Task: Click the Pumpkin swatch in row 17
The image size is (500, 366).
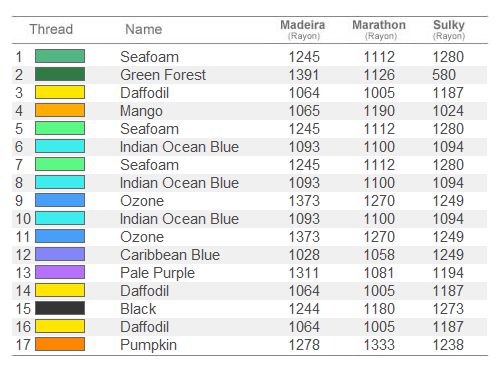Action: click(x=60, y=344)
